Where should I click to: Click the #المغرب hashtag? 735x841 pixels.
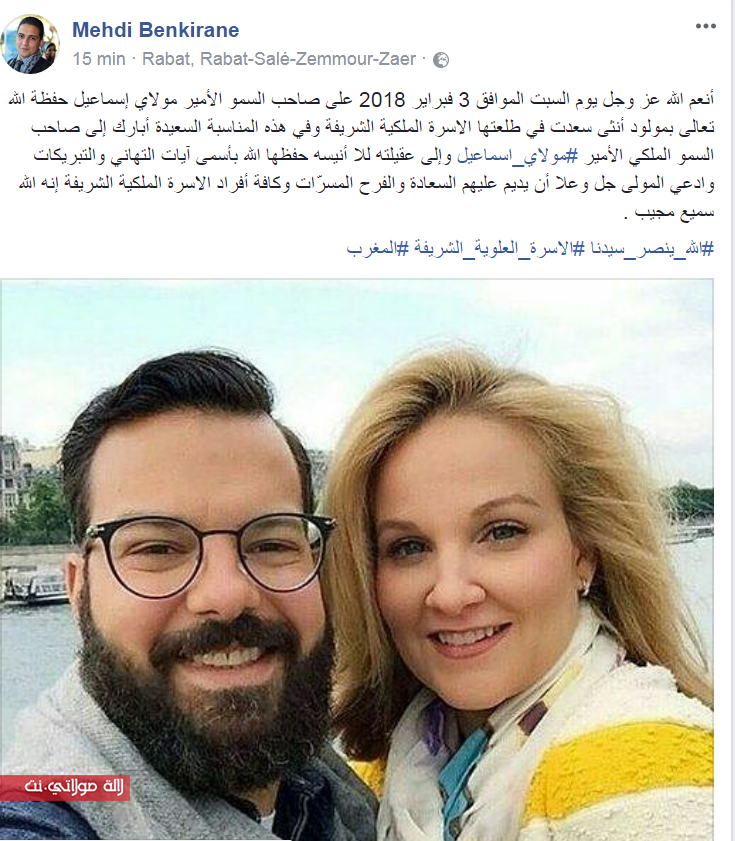click(x=377, y=248)
